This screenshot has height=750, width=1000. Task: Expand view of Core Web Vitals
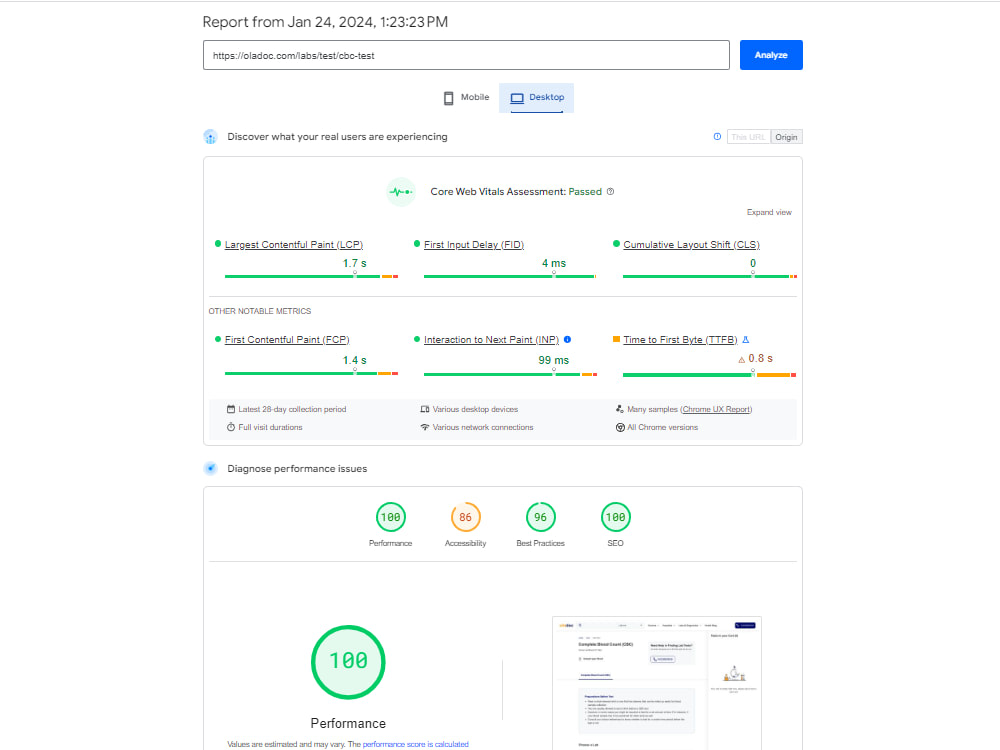tap(768, 212)
